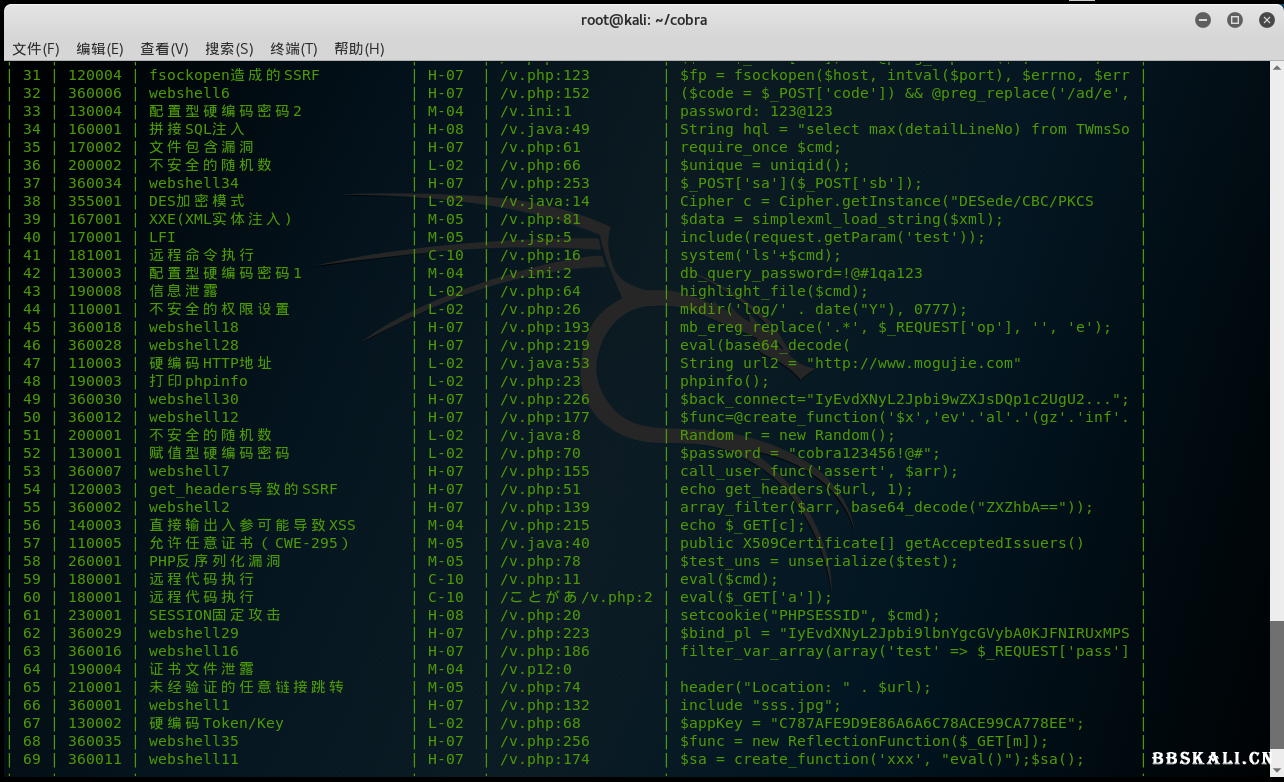
Task: Open the 文件(F) menu
Action: coord(35,49)
